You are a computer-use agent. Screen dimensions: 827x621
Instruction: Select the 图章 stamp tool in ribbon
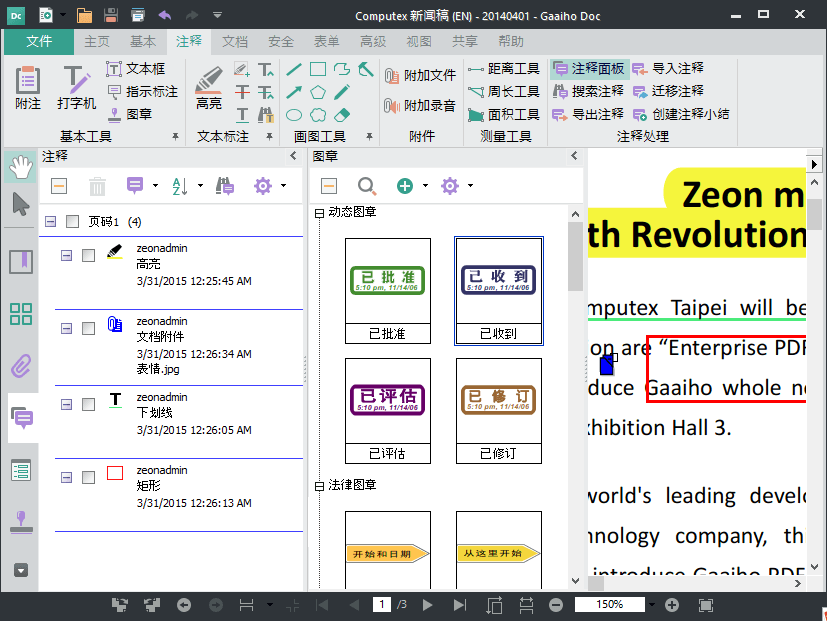(x=129, y=114)
